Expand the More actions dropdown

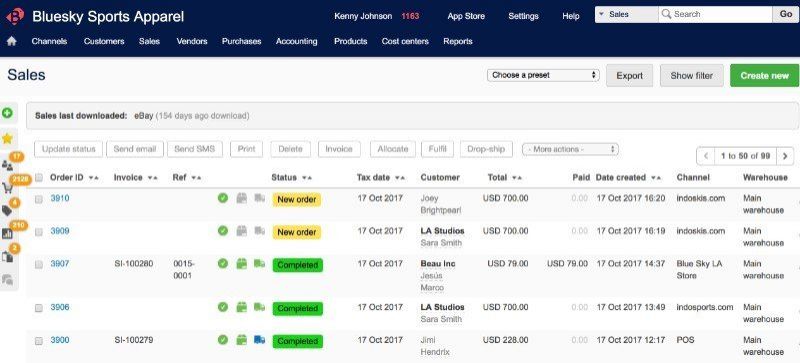570,150
